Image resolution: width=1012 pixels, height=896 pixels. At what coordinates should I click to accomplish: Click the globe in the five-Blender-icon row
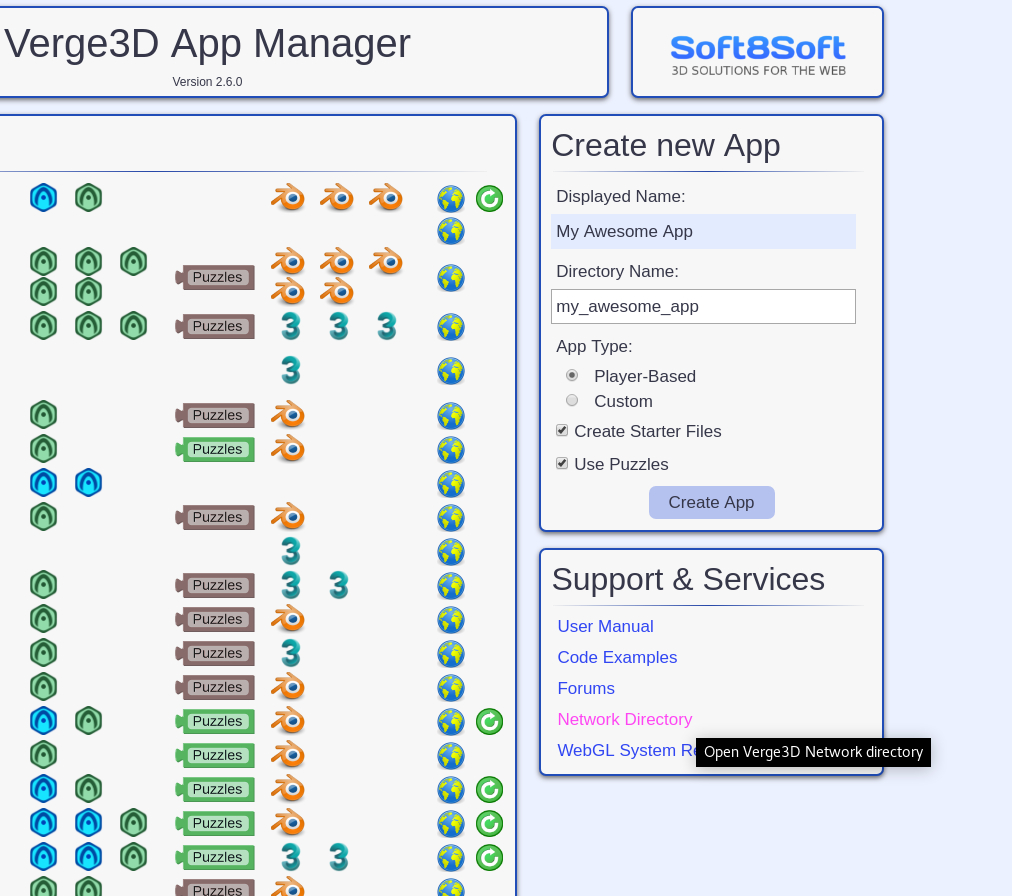(450, 278)
